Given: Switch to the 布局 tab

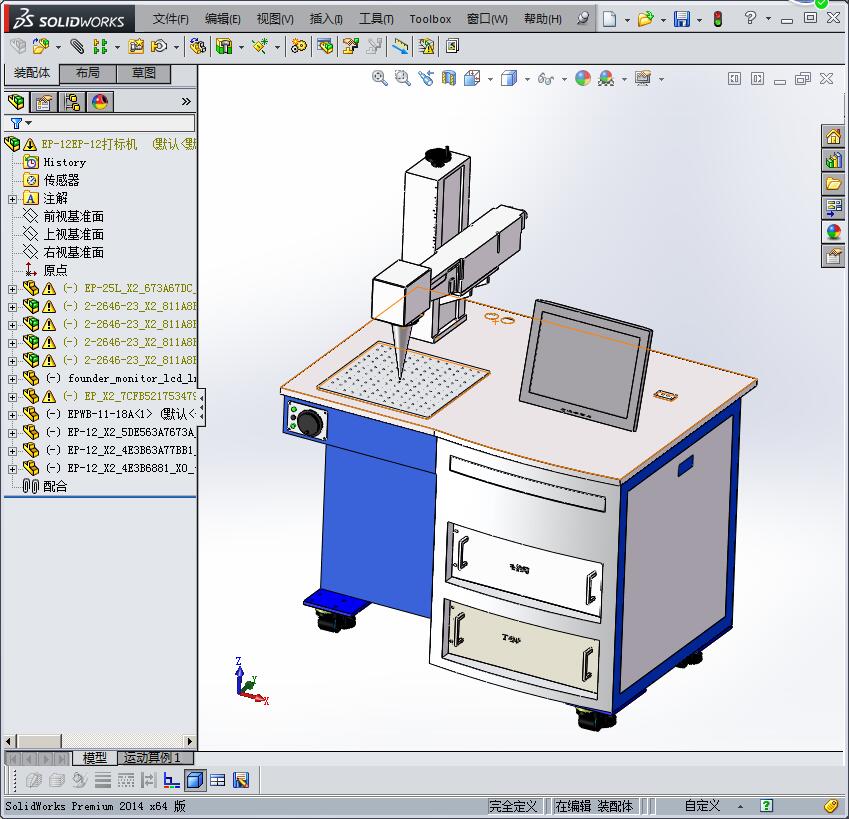Looking at the screenshot, I should click(88, 73).
